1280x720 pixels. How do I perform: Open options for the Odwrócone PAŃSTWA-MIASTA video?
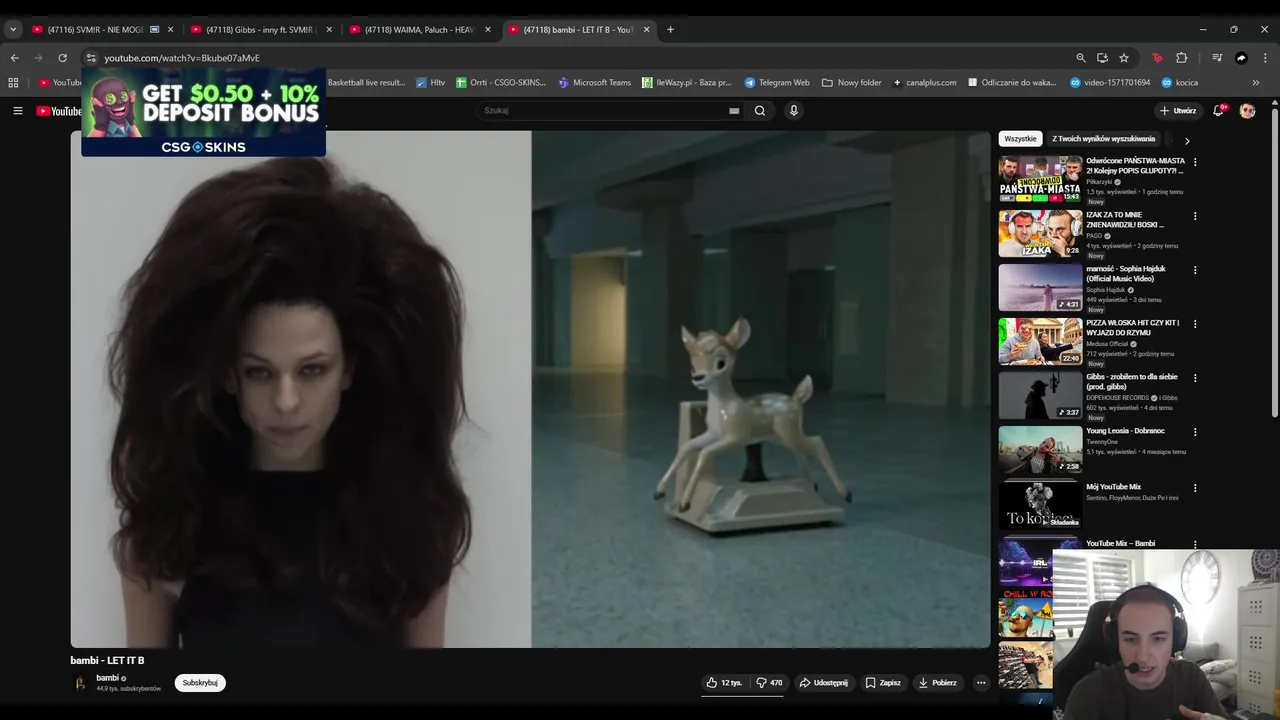pos(1195,162)
